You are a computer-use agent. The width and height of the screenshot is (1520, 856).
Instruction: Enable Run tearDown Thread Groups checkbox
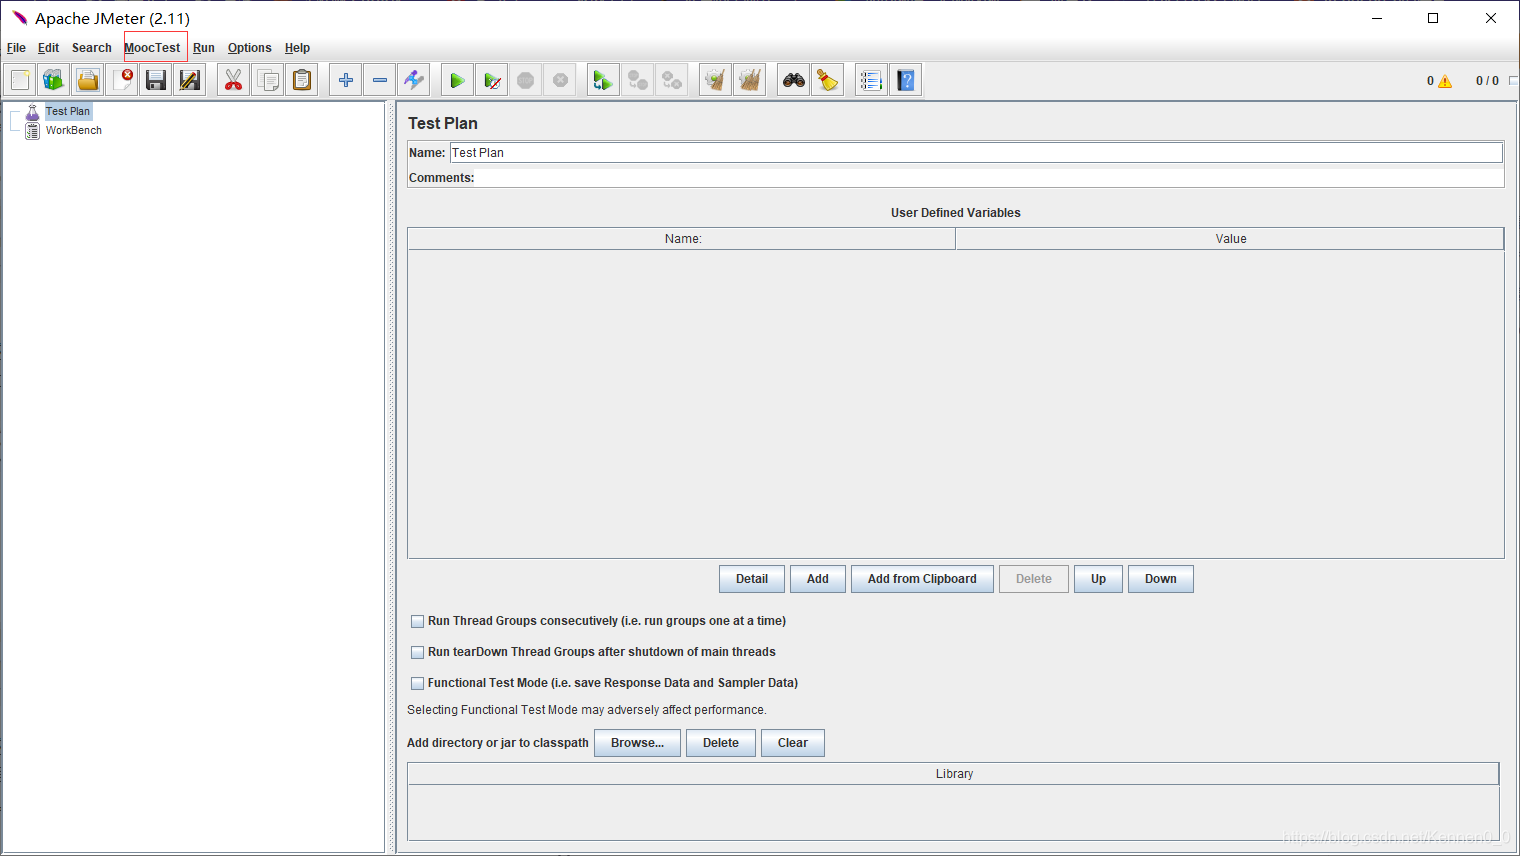click(418, 652)
